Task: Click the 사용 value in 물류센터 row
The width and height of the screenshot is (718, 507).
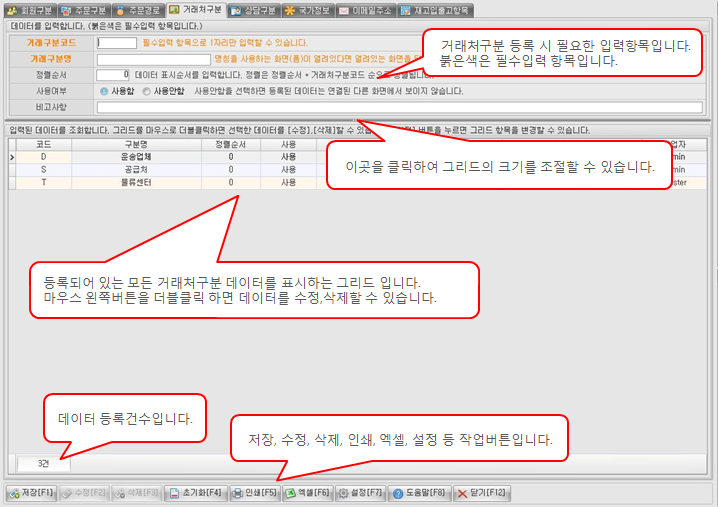Action: (x=288, y=183)
